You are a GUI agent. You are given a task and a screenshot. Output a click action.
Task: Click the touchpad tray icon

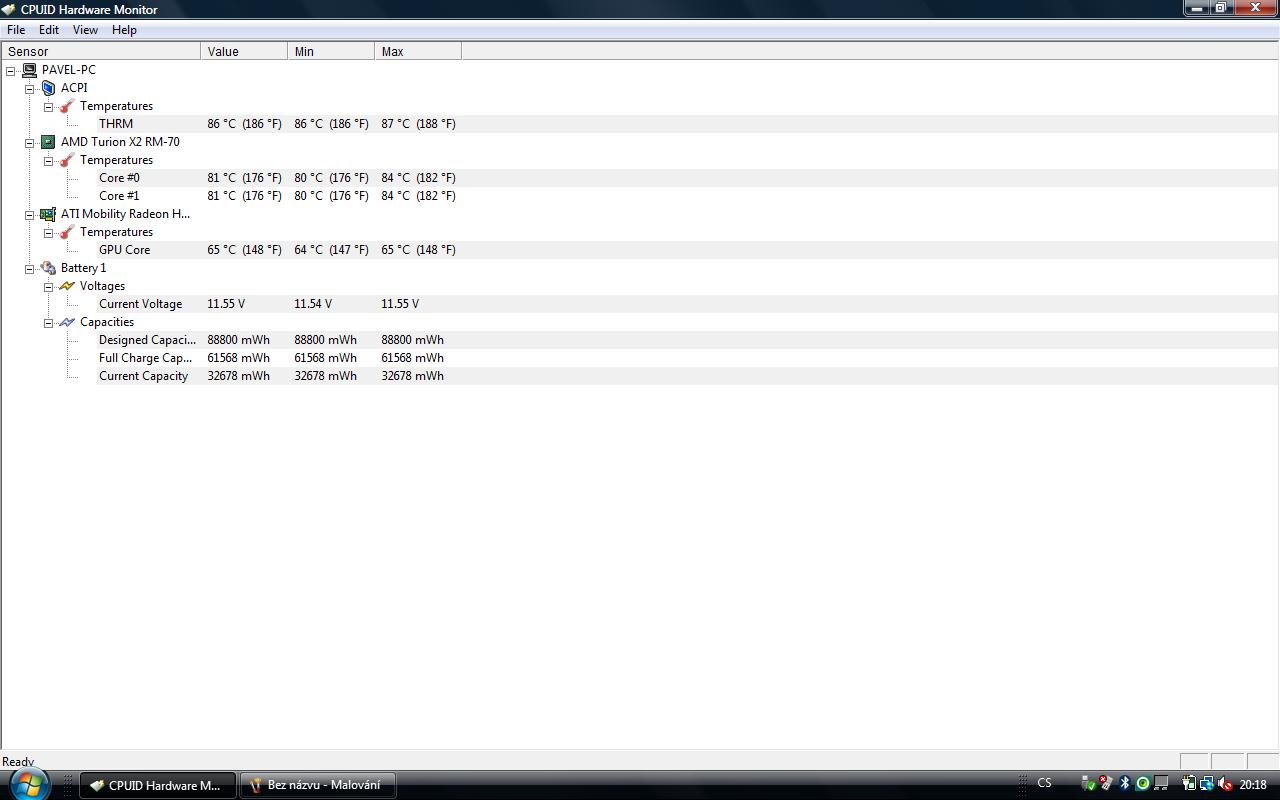coord(1161,783)
